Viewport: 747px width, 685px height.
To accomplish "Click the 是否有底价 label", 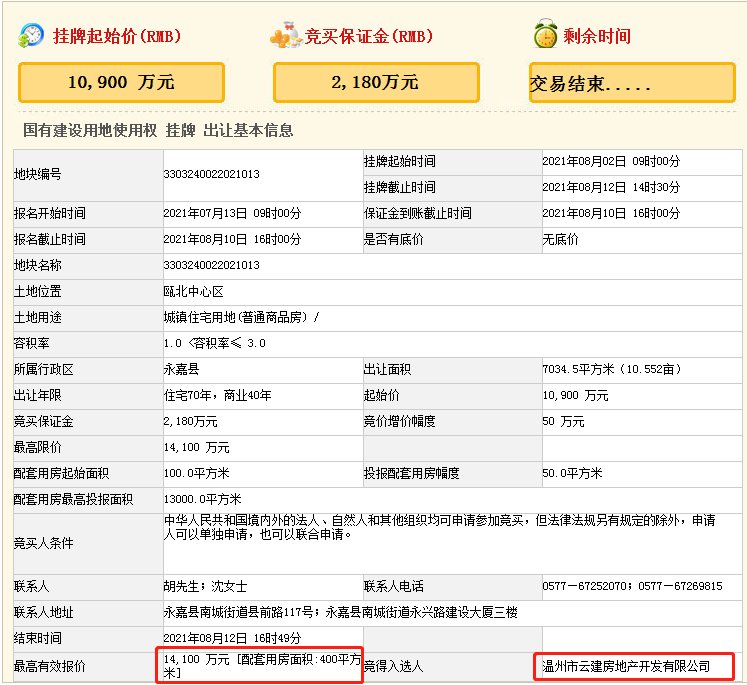I will (394, 239).
